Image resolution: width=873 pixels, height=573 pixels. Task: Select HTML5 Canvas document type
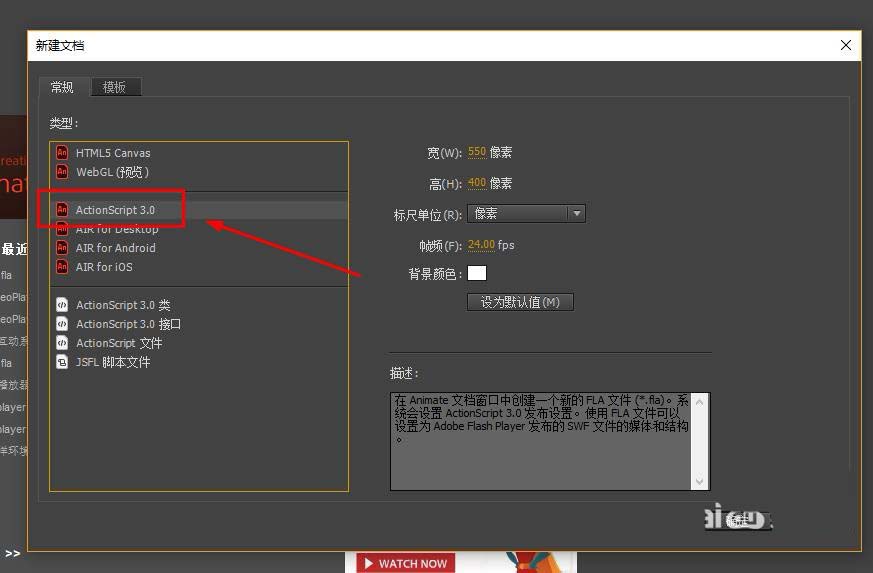click(199, 153)
